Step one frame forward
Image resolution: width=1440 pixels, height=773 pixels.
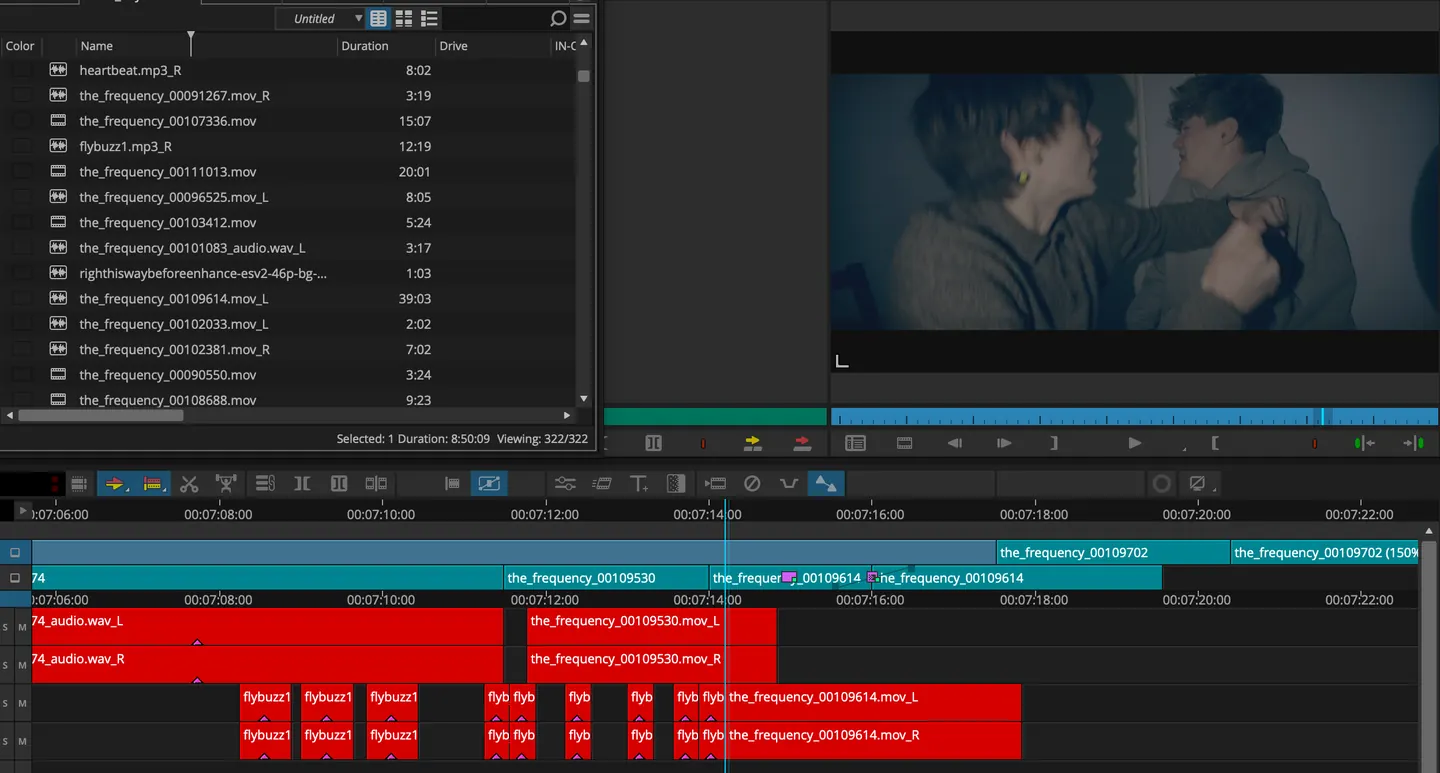pos(1004,443)
